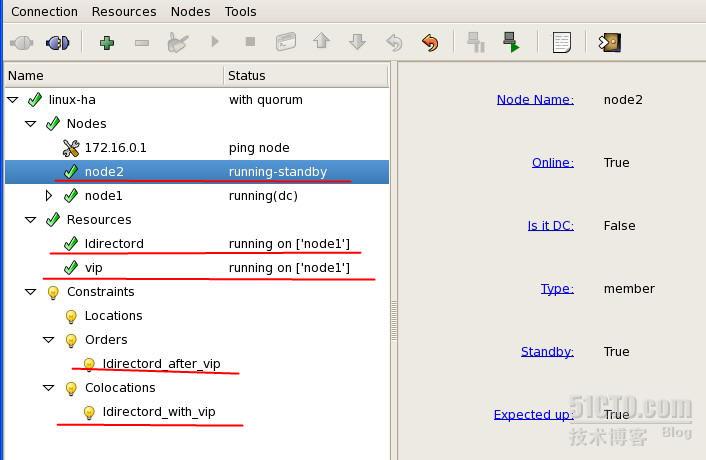
Task: Expand the node1 tree entry
Action: click(x=49, y=195)
